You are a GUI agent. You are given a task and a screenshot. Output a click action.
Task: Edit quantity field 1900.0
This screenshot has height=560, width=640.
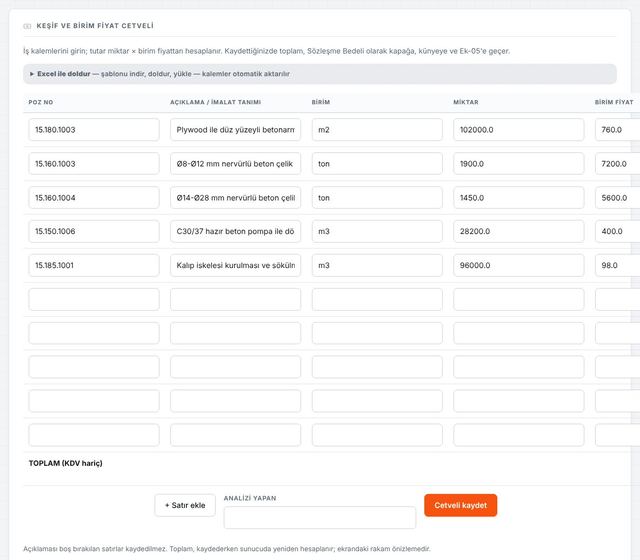coord(519,164)
